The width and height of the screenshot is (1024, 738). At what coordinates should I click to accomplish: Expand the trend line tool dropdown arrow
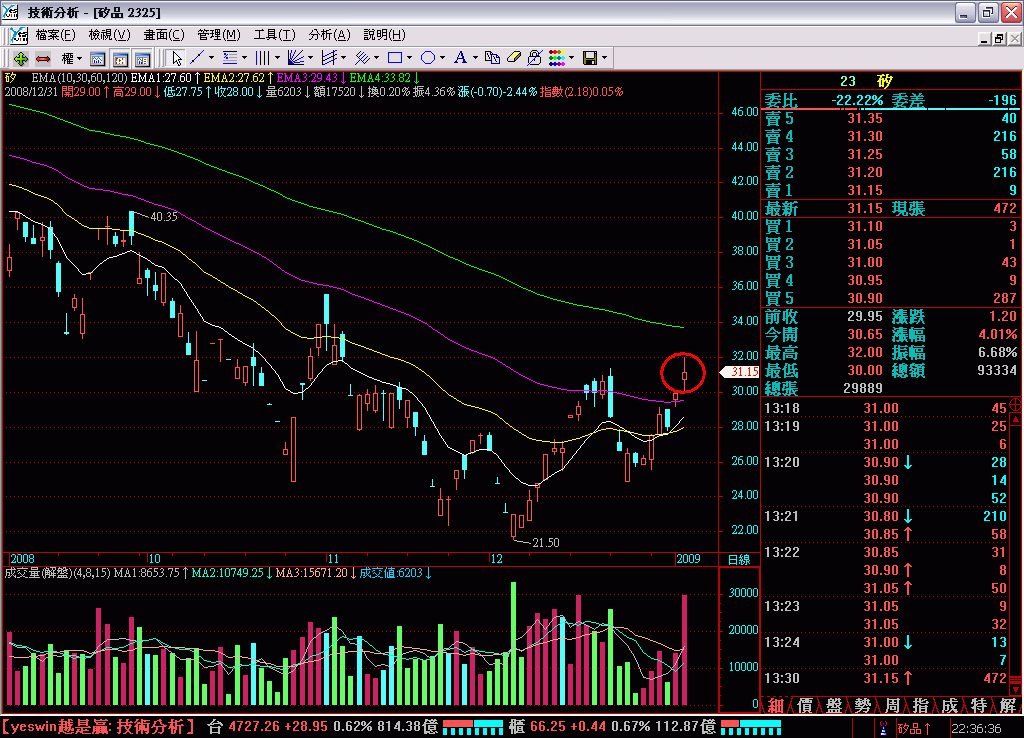click(211, 59)
